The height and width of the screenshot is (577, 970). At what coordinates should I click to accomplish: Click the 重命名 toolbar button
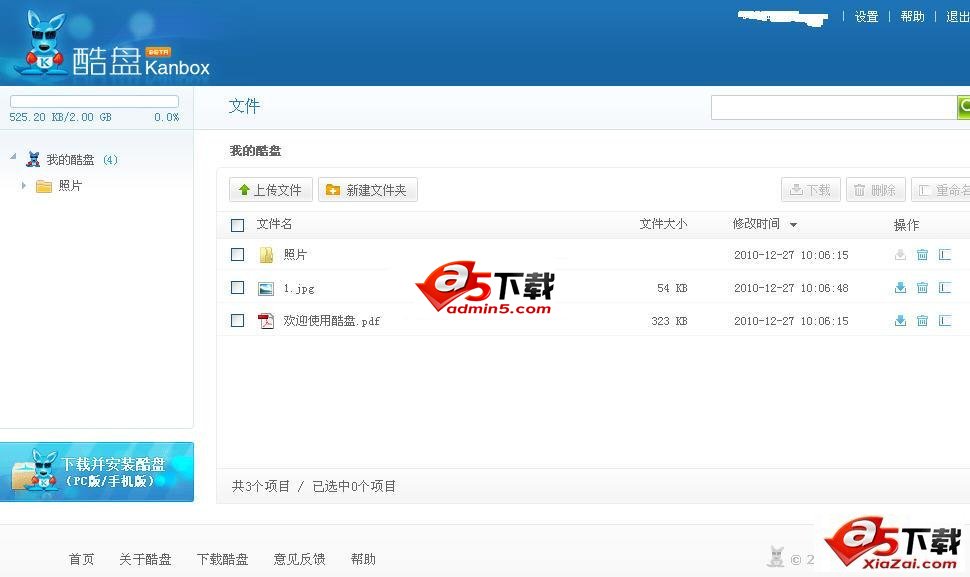pos(941,190)
